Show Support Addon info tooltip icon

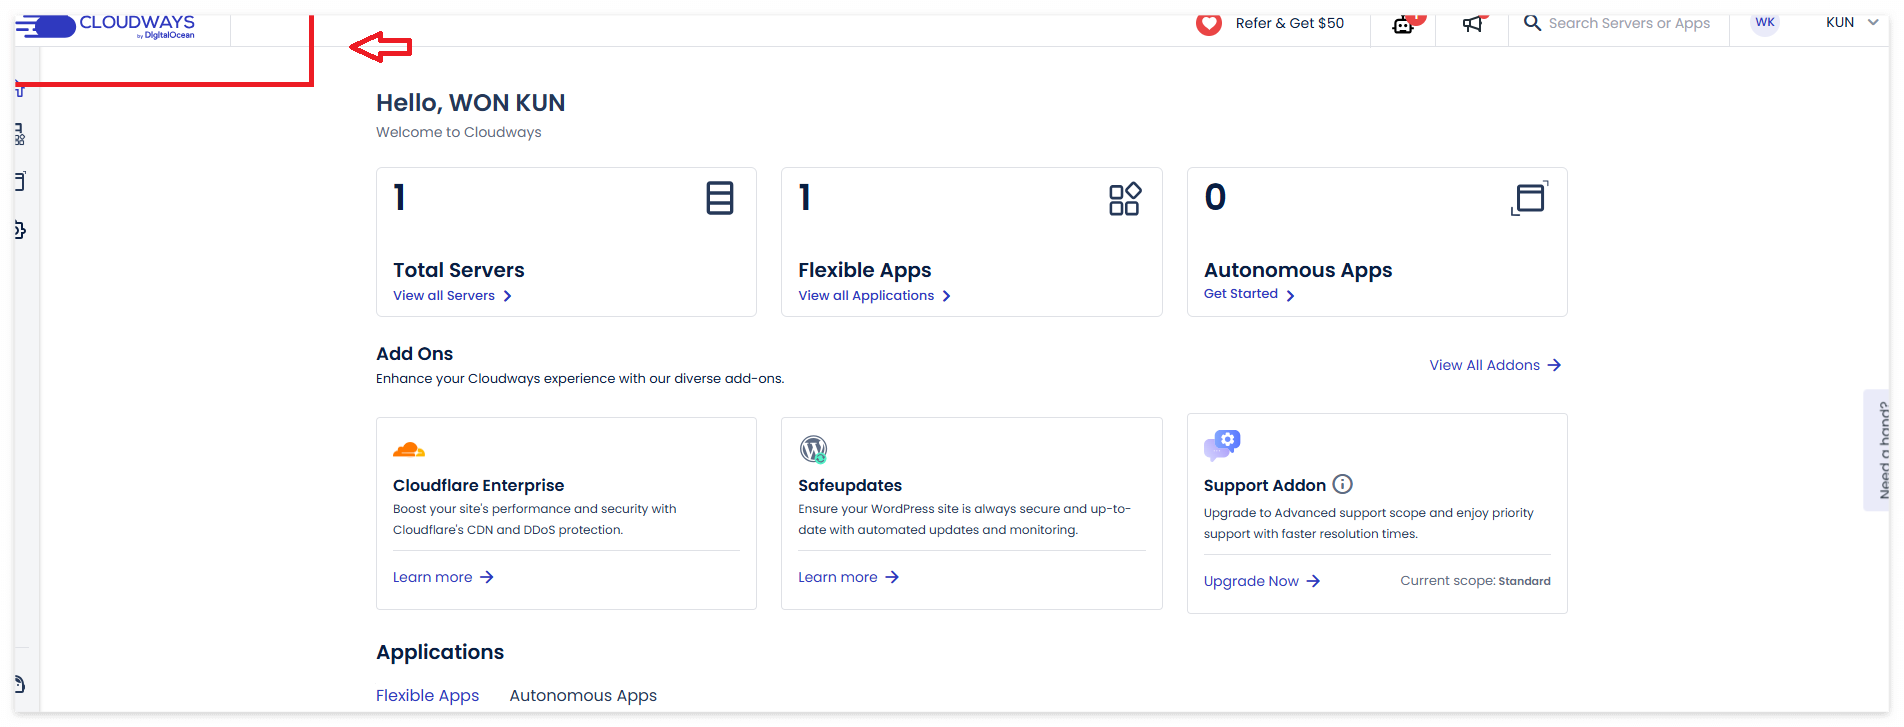point(1343,484)
